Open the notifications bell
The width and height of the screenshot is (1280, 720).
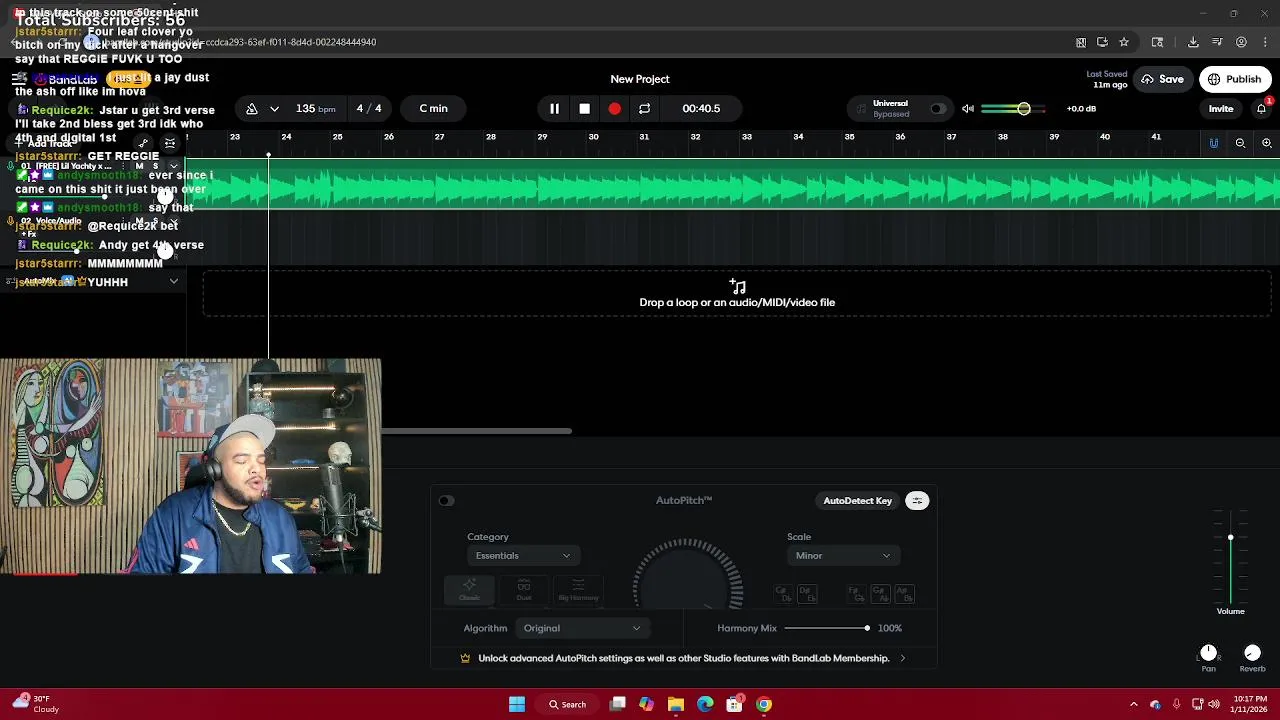(1261, 109)
